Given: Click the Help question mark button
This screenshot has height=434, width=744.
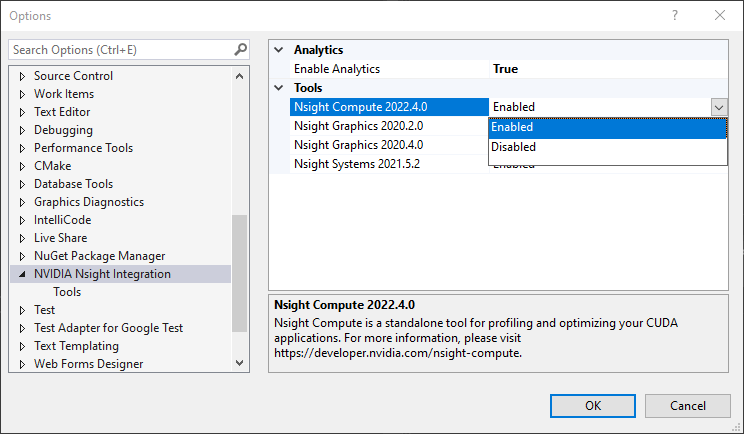Looking at the screenshot, I should click(x=675, y=16).
